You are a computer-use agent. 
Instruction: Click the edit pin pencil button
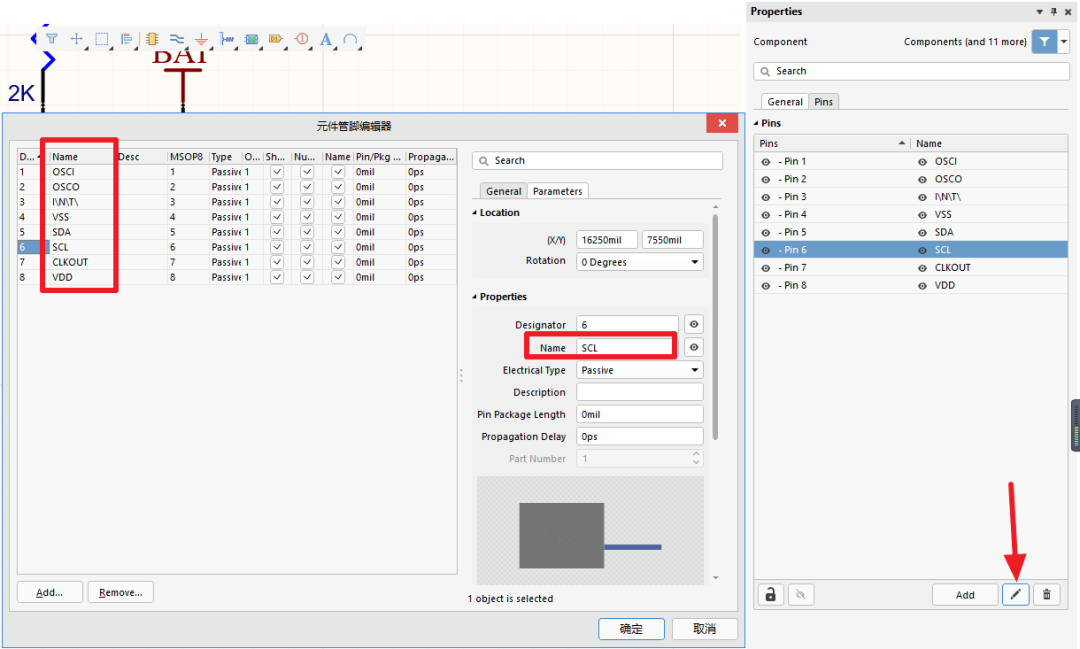1015,595
